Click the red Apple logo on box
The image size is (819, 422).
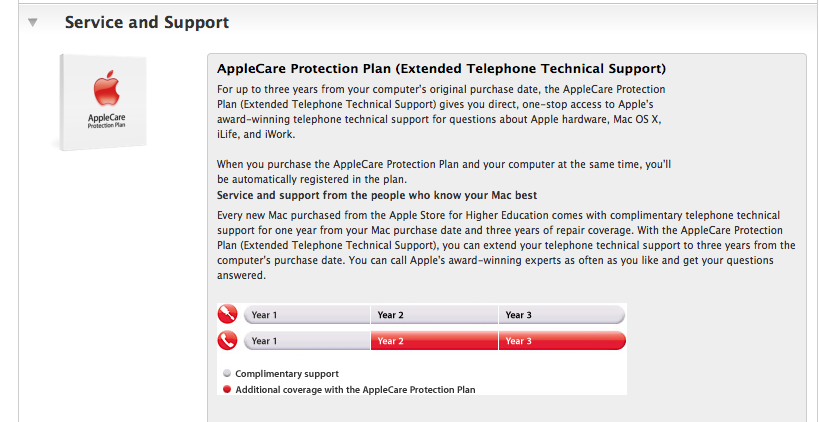(107, 89)
